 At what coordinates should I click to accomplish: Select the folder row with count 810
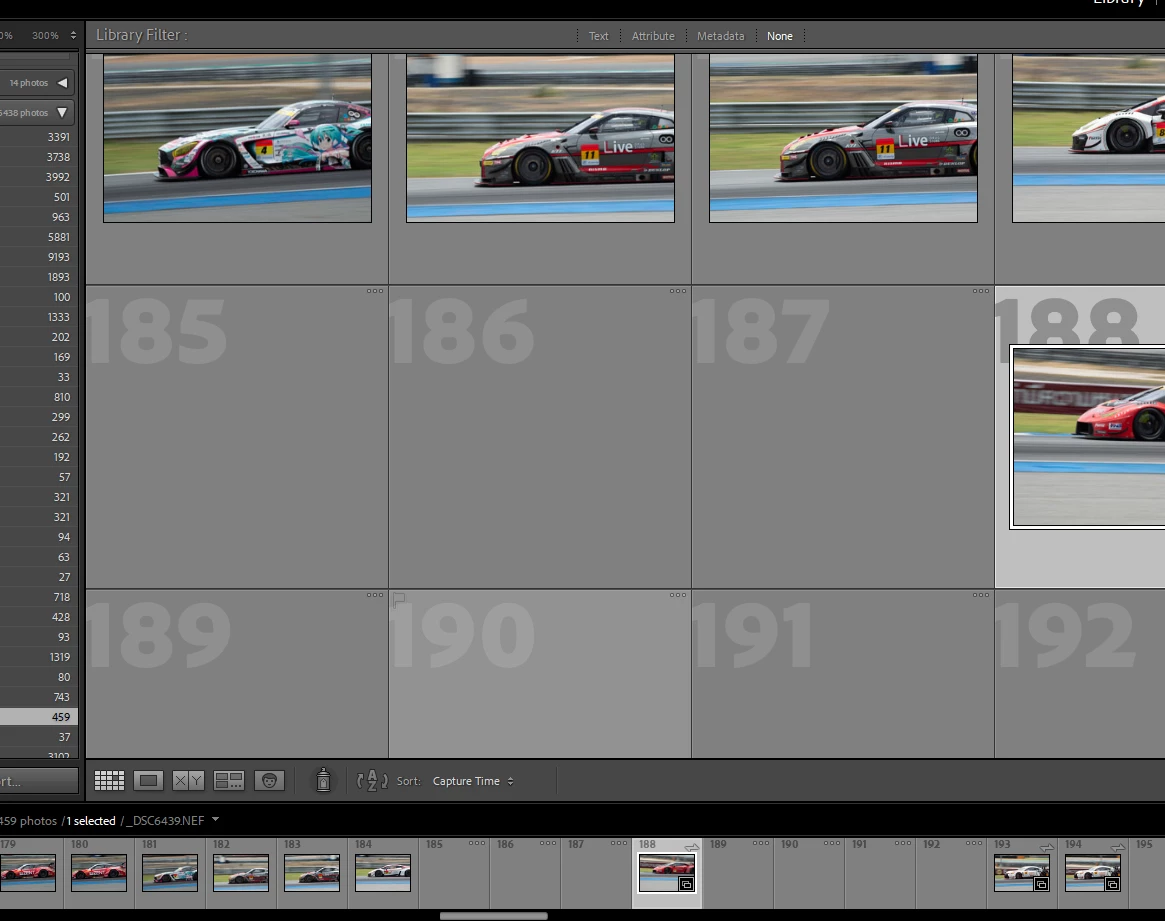[39, 397]
